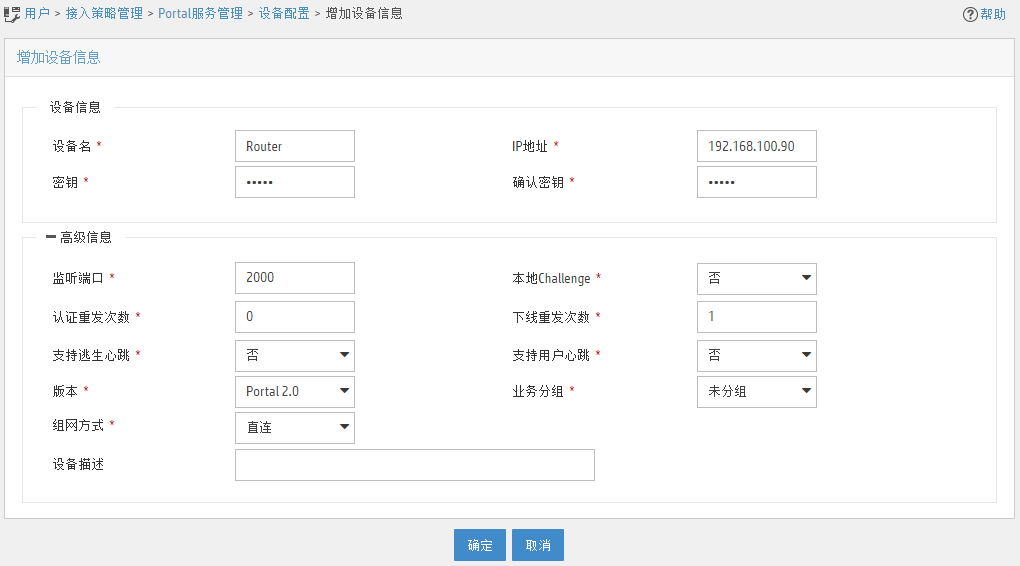Open the 支持逃生心跳 dropdown
This screenshot has width=1020, height=566.
coord(294,355)
